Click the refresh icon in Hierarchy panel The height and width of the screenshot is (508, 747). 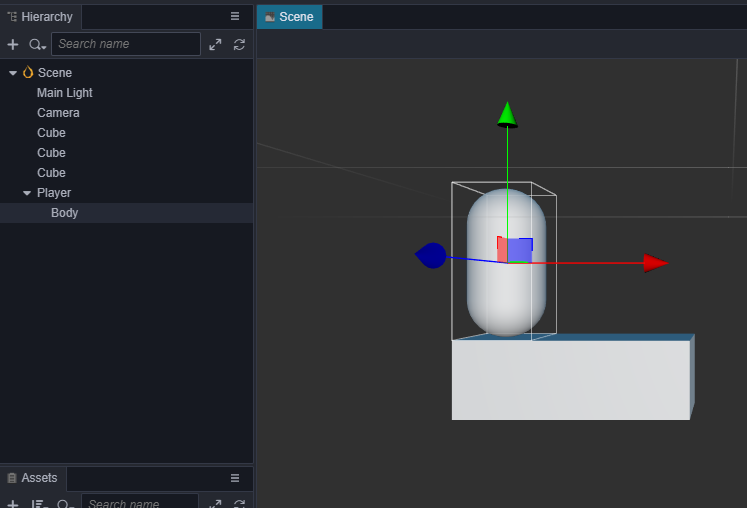239,44
